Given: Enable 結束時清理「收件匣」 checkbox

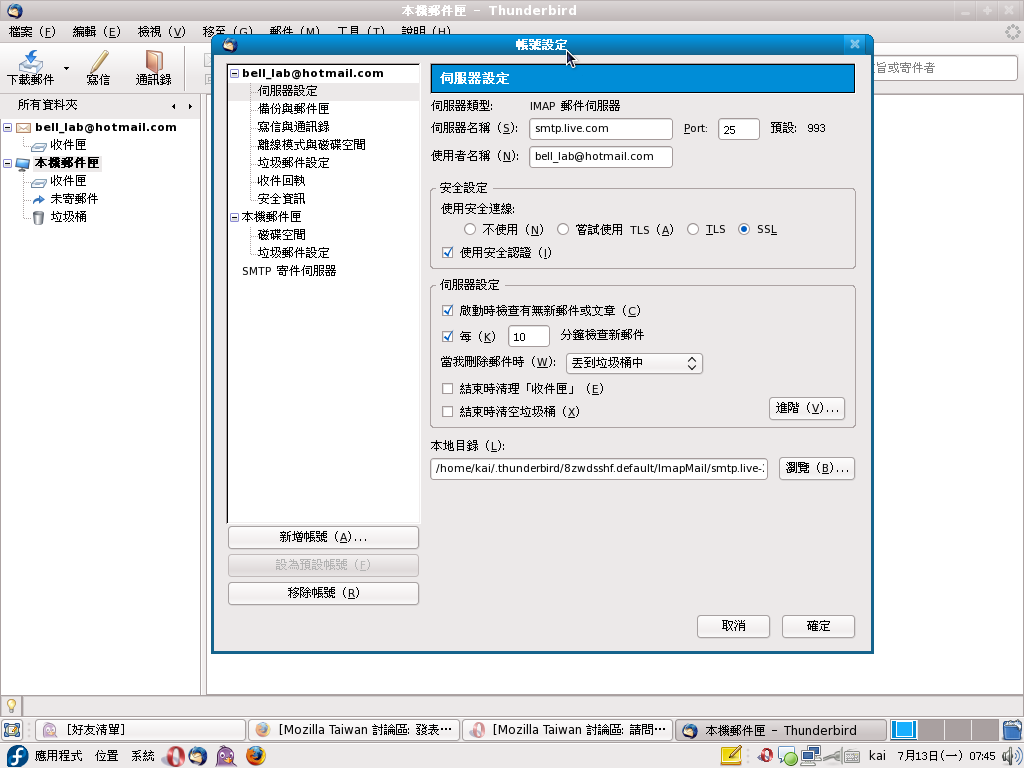Looking at the screenshot, I should 447,389.
